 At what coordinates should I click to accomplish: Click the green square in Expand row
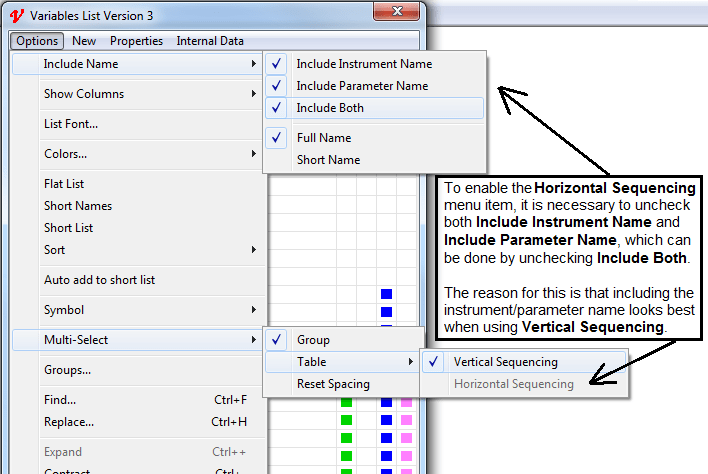point(346,456)
